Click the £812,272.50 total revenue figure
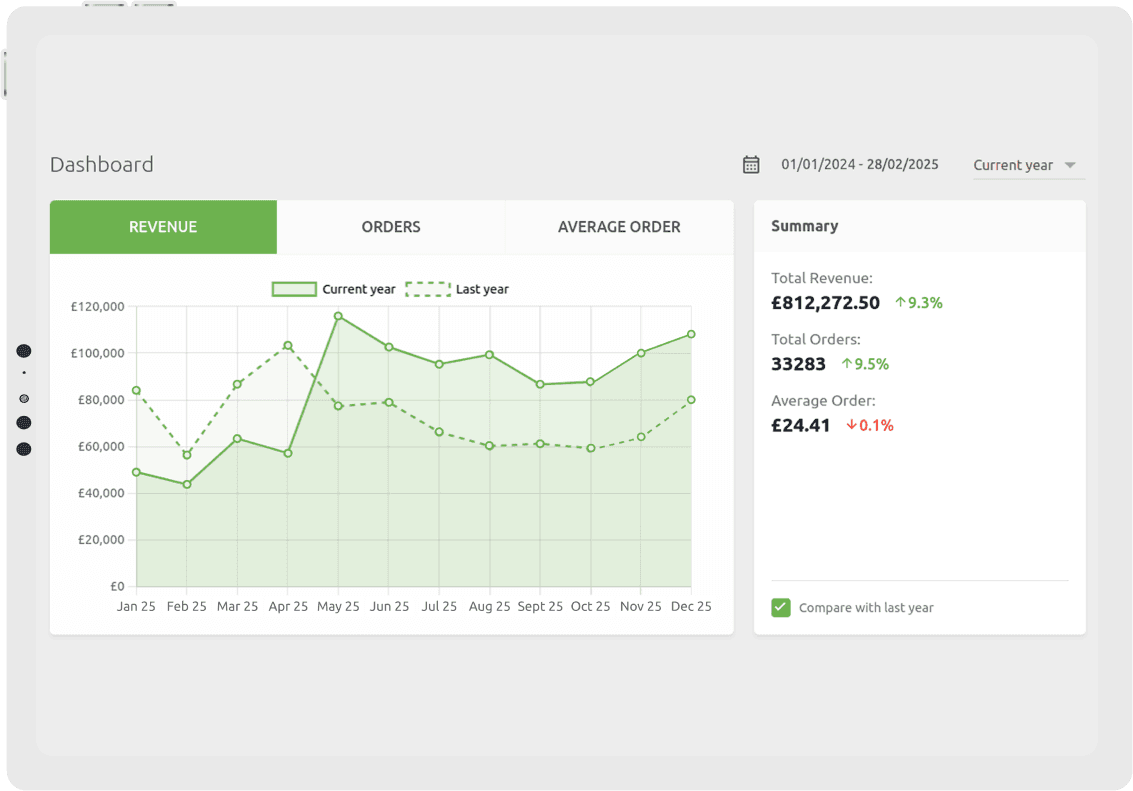 824,302
